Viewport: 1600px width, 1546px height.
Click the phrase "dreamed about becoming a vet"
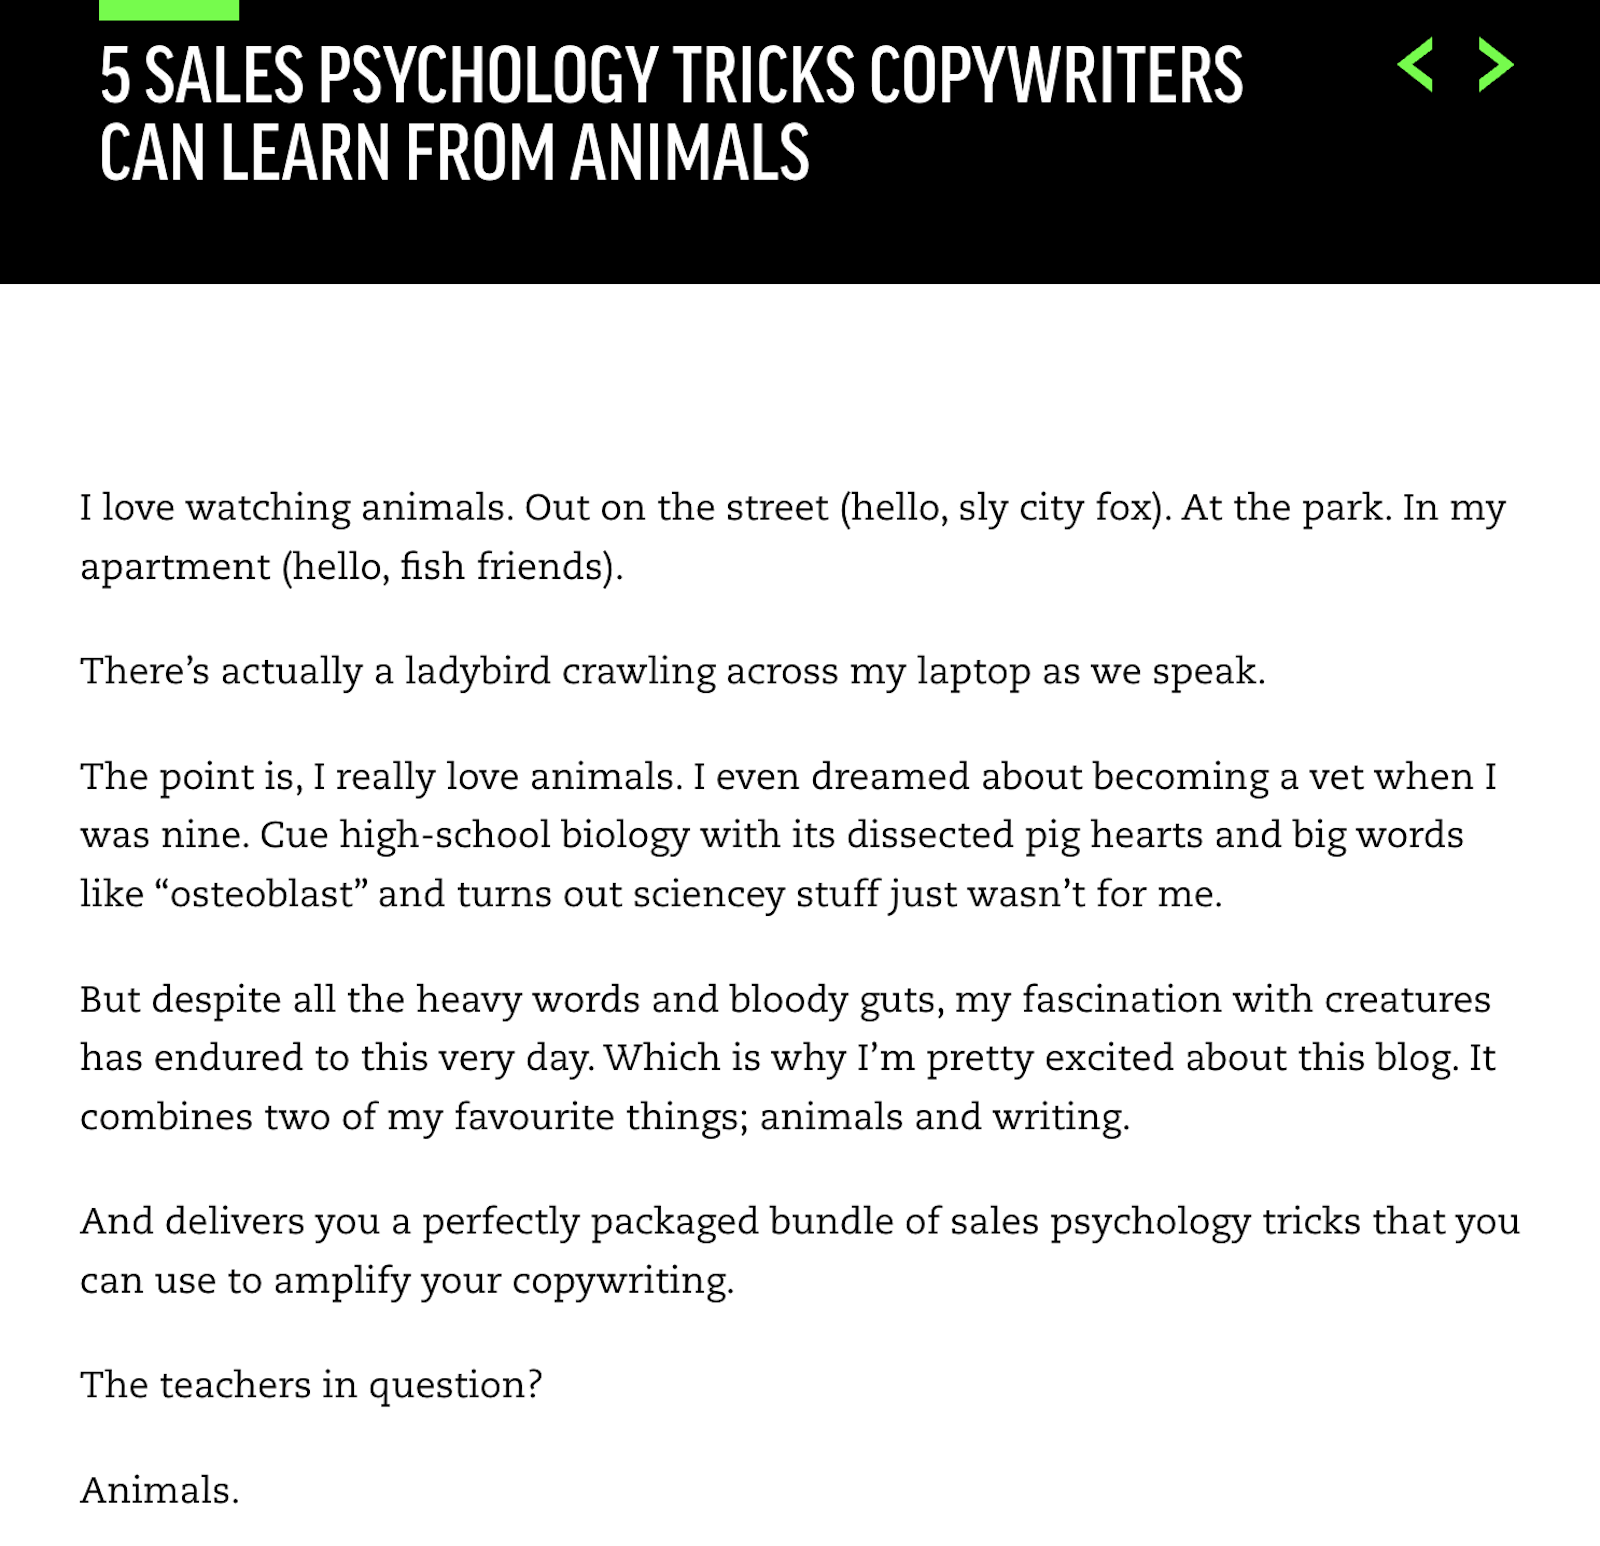pyautogui.click(x=1040, y=777)
